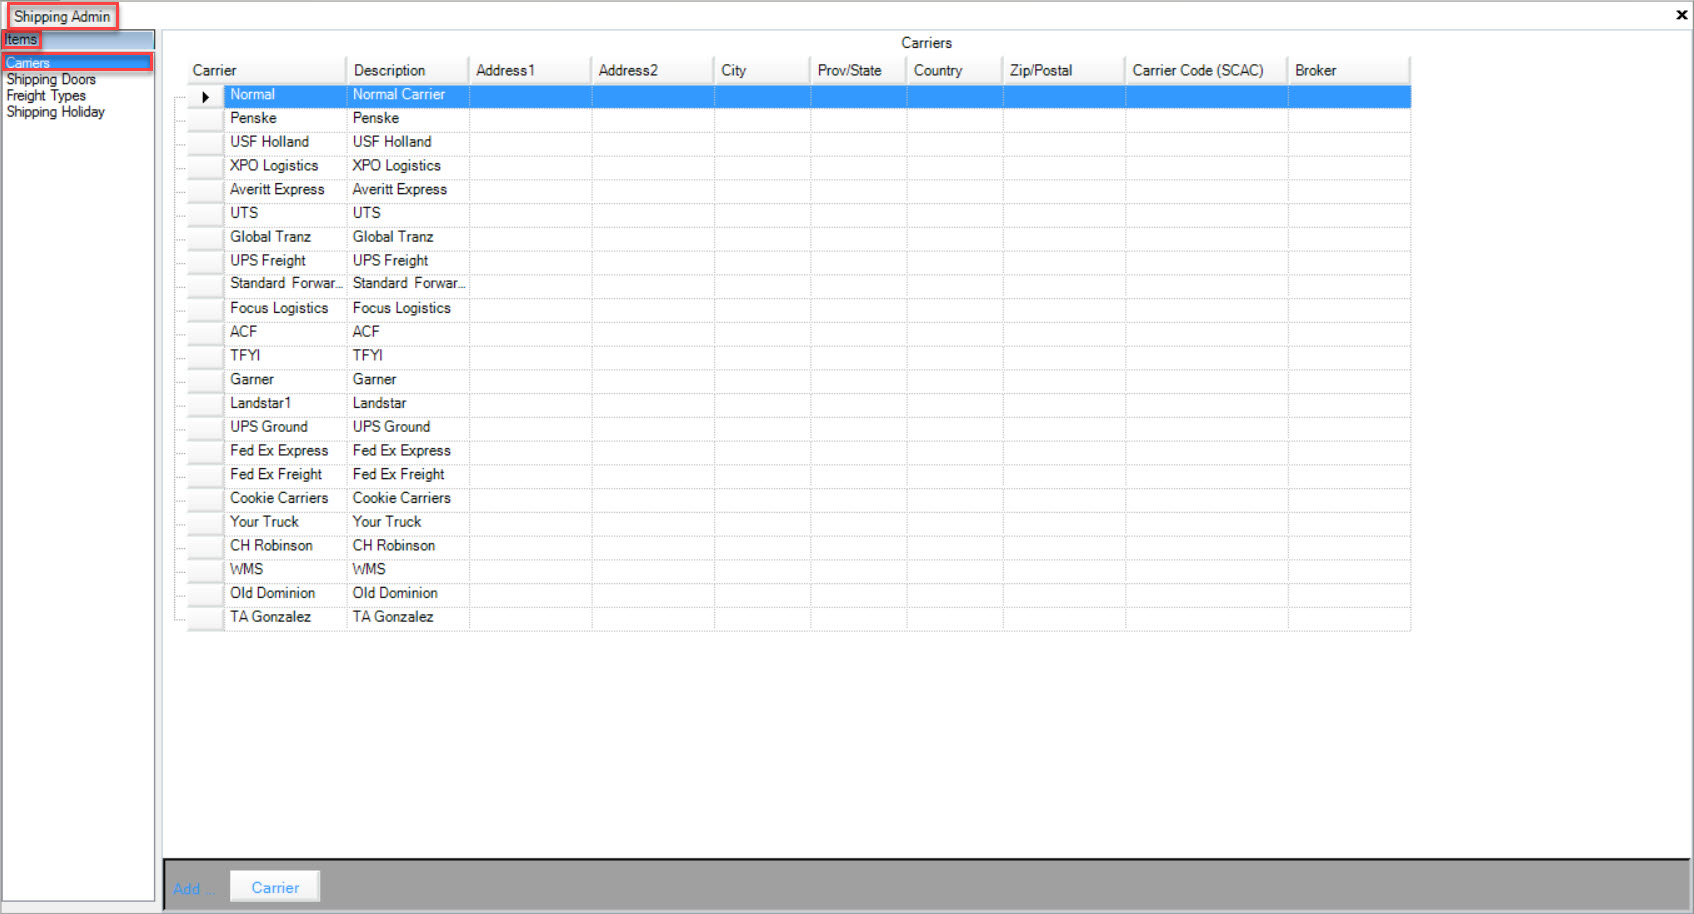
Task: Select the Old Dominion carrier cell
Action: point(285,593)
